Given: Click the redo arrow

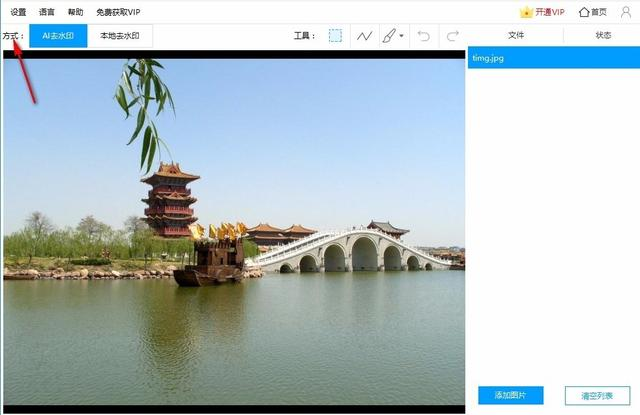Looking at the screenshot, I should pyautogui.click(x=452, y=35).
